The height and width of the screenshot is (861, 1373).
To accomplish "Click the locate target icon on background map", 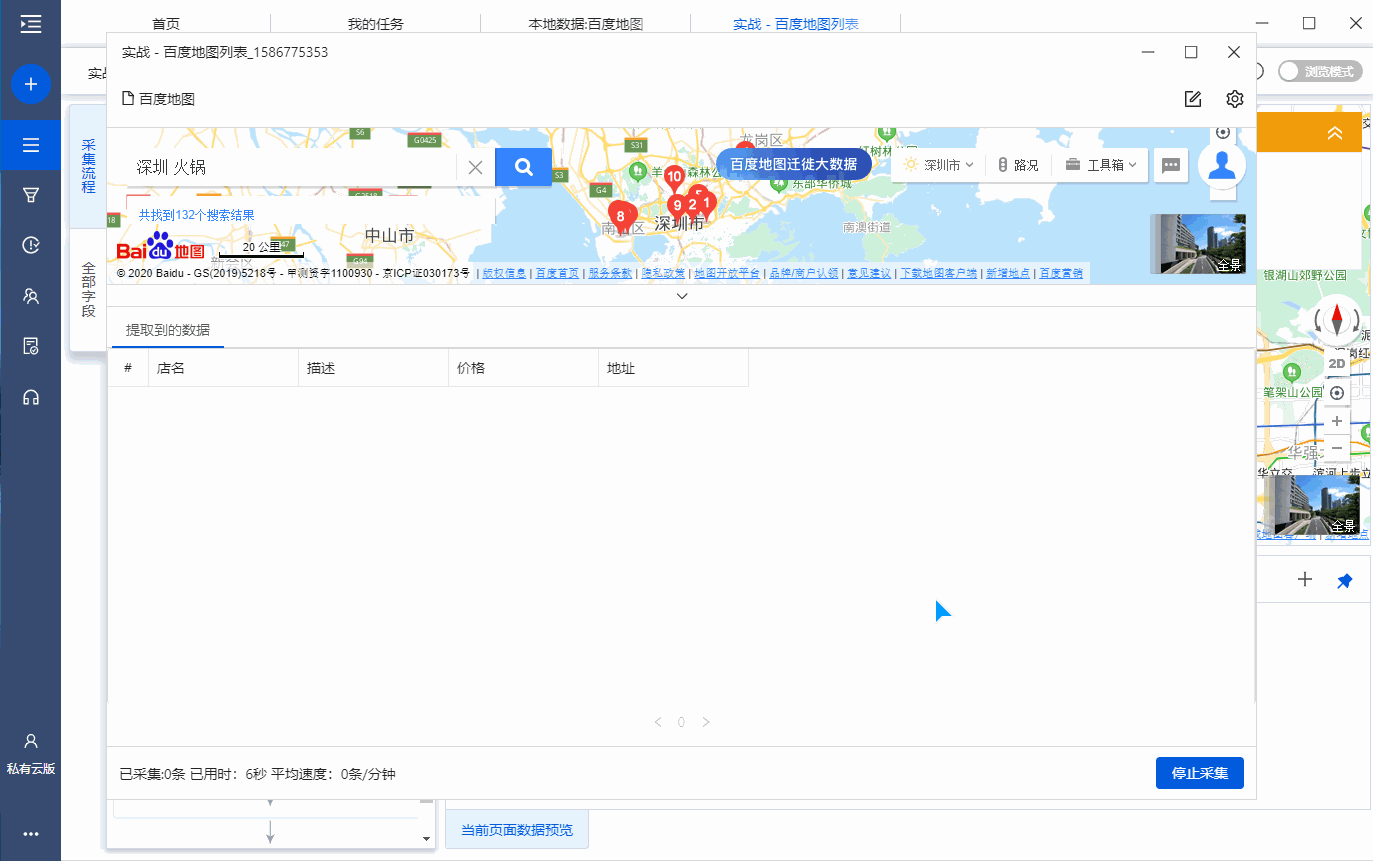I will coord(1337,393).
